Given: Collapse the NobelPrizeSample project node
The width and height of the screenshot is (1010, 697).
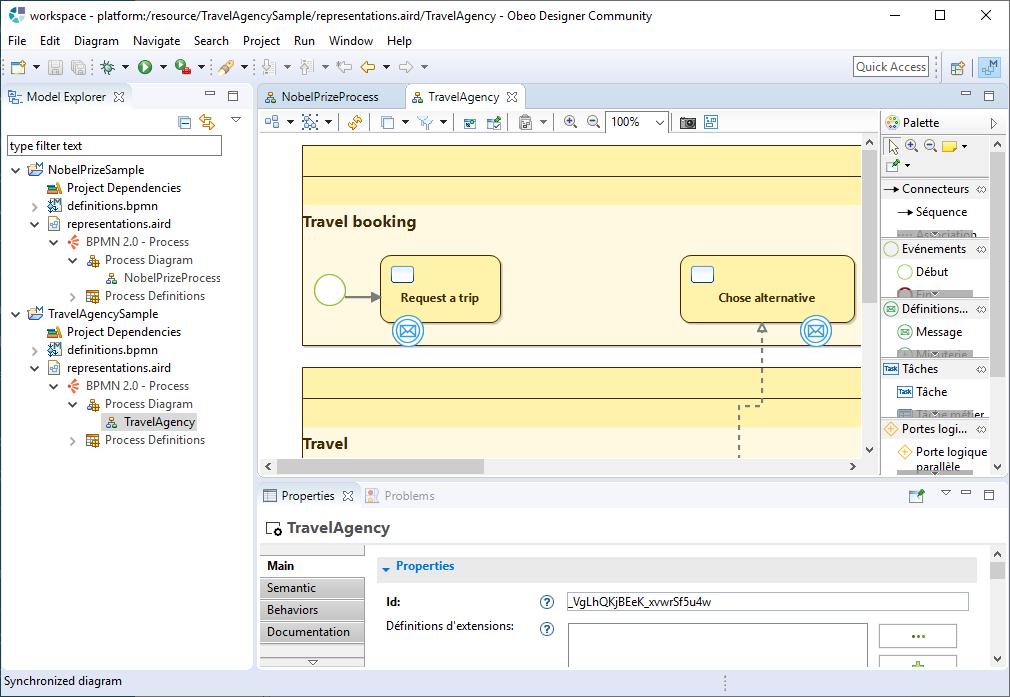Looking at the screenshot, I should tap(15, 170).
